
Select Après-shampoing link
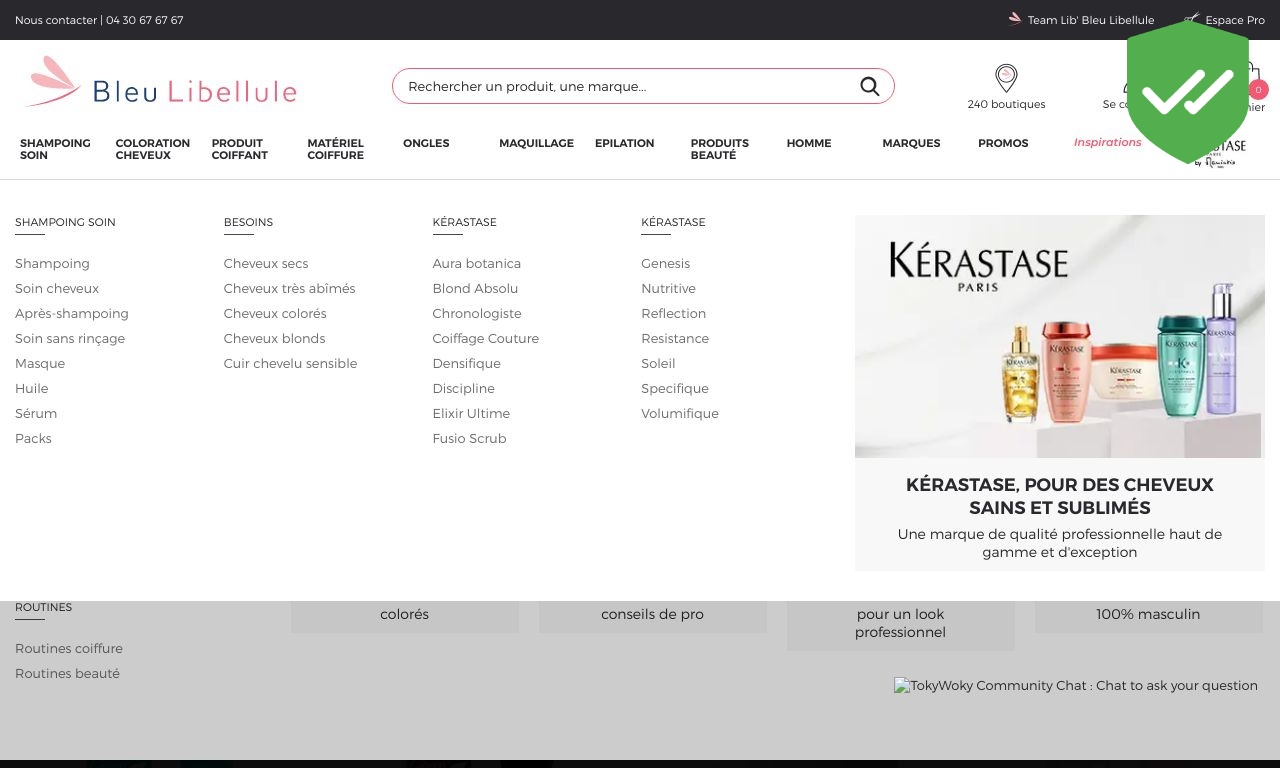[72, 313]
